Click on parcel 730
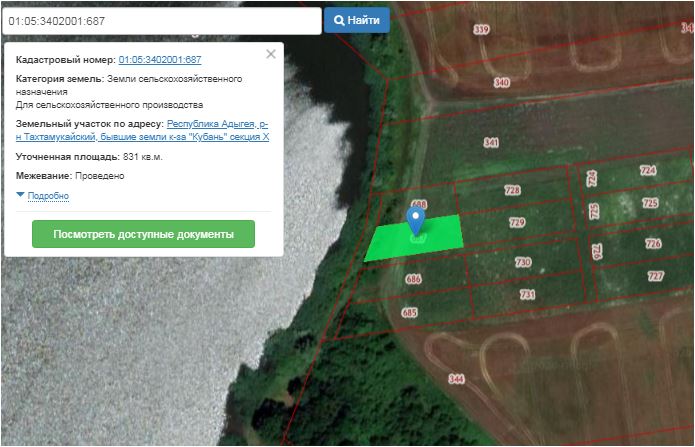The width and height of the screenshot is (695, 447). coord(522,262)
